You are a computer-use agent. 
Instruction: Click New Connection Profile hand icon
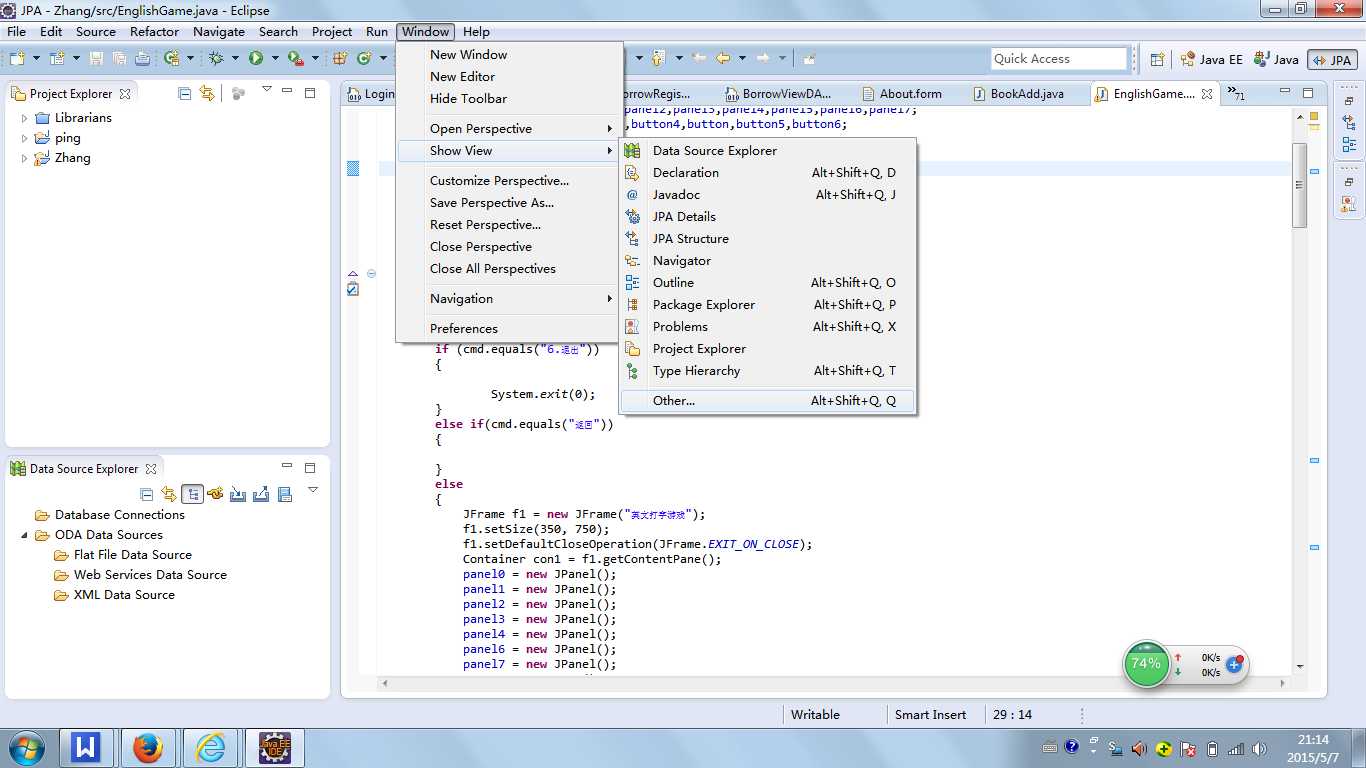[x=215, y=494]
